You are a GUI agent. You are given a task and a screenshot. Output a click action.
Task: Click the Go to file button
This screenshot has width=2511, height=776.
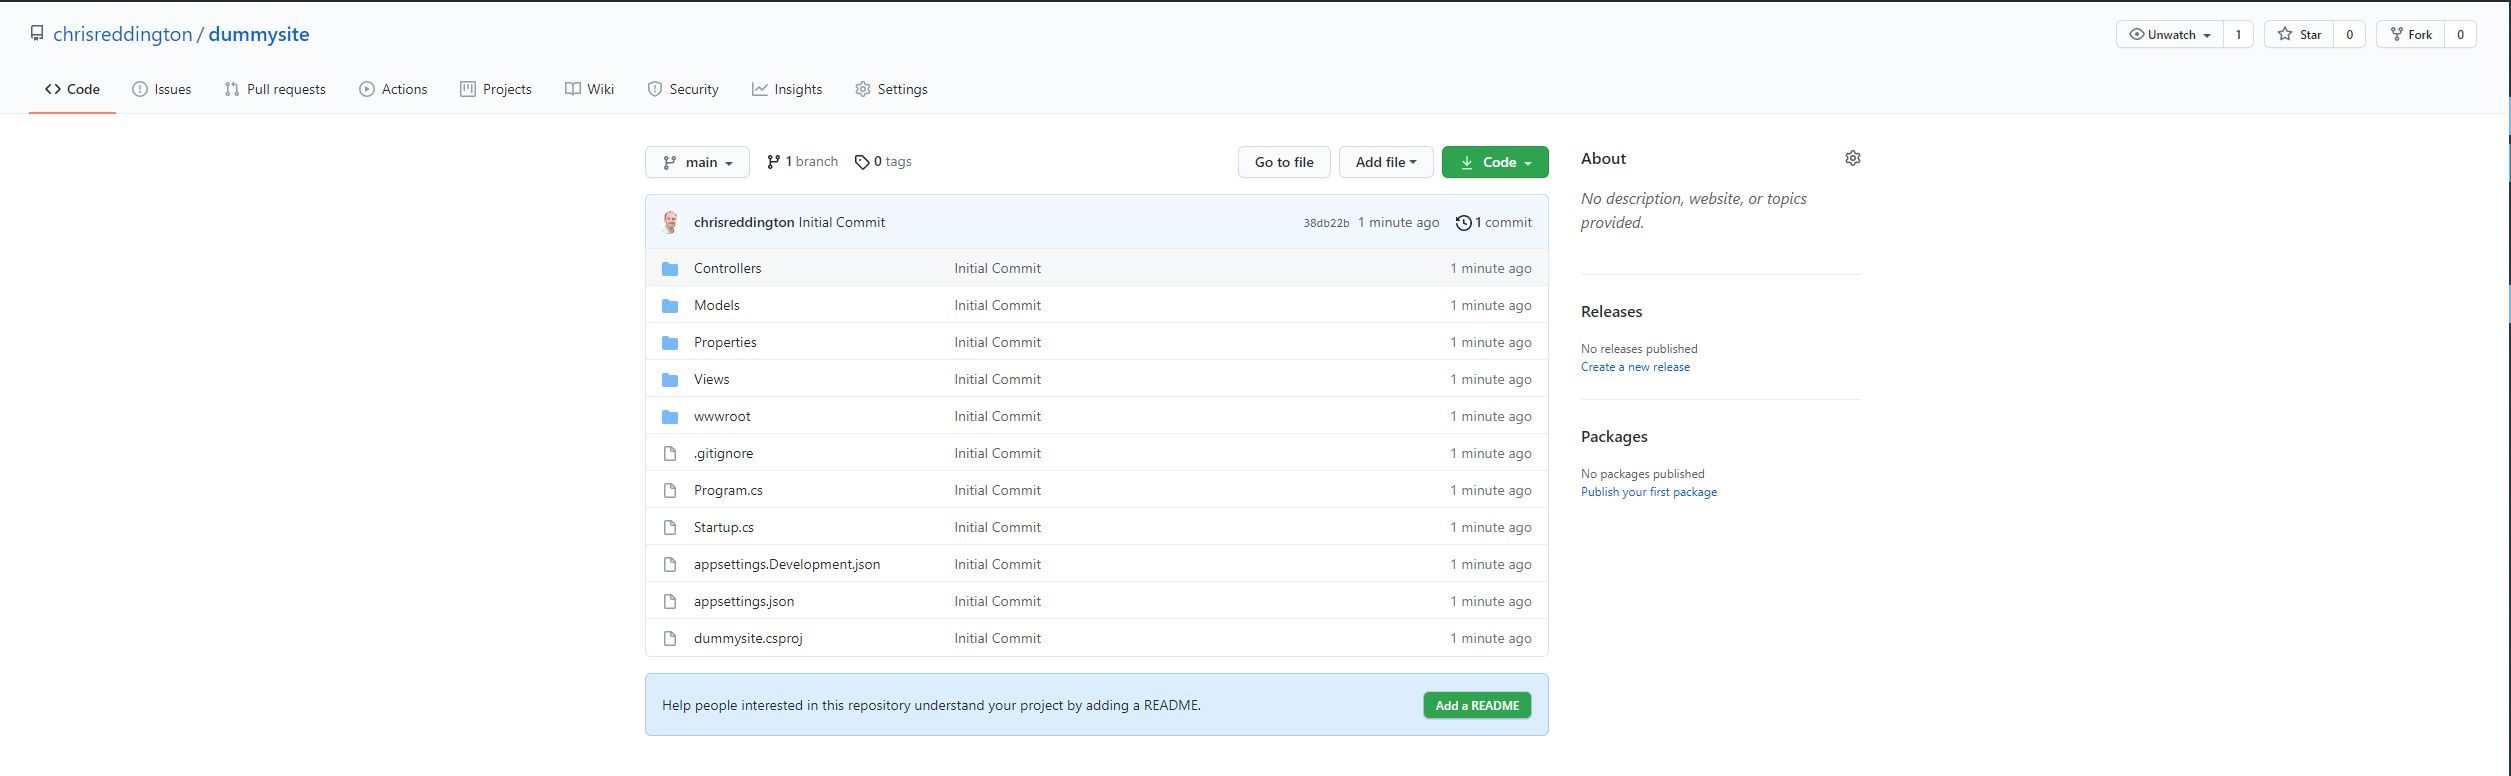point(1284,162)
